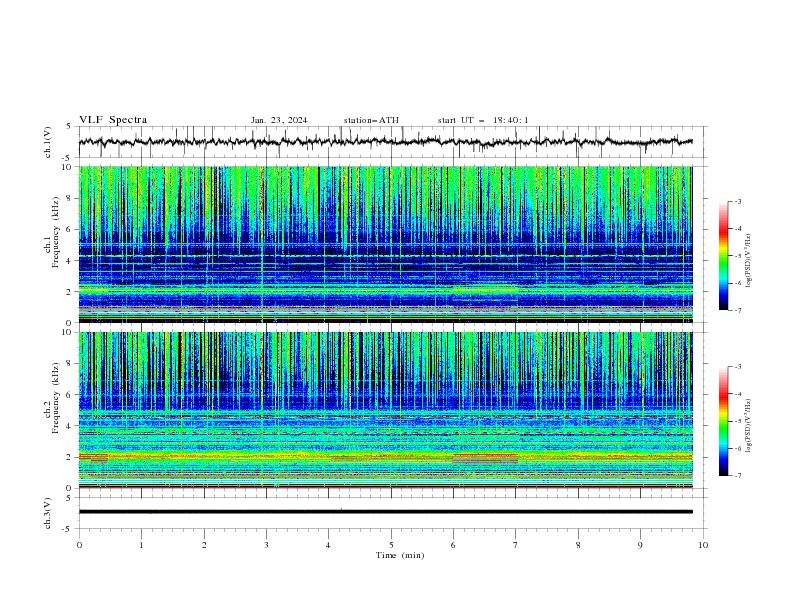Click the "Time (min)" axis label
This screenshot has width=792, height=612.
click(x=400, y=555)
